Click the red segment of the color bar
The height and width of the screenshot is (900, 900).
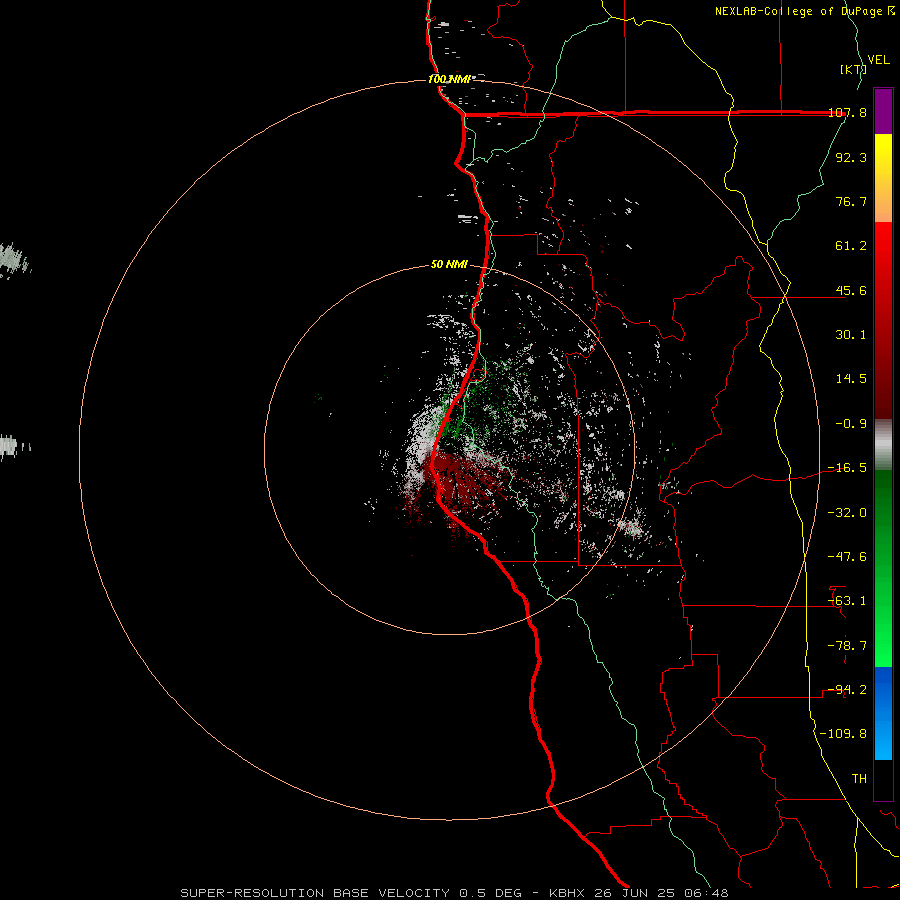pos(883,320)
